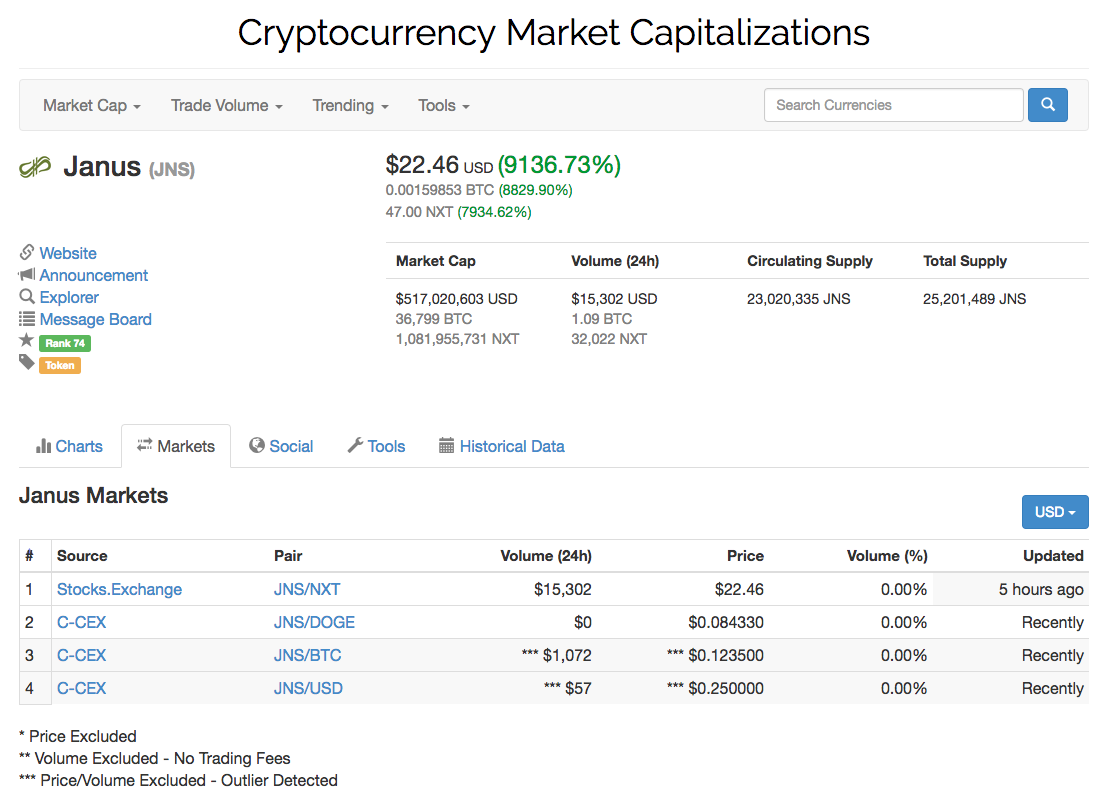Click the orange Token badge
The image size is (1117, 799).
(x=60, y=365)
